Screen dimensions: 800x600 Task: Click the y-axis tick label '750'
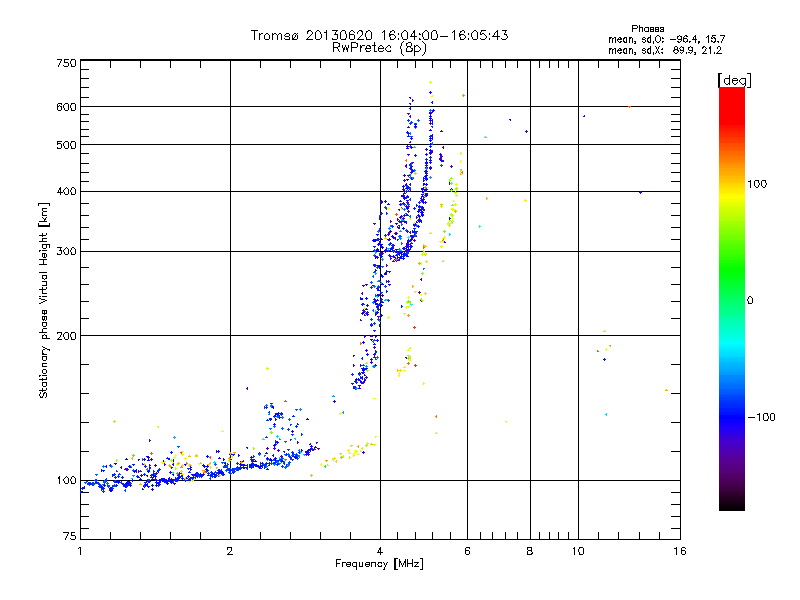[66, 63]
